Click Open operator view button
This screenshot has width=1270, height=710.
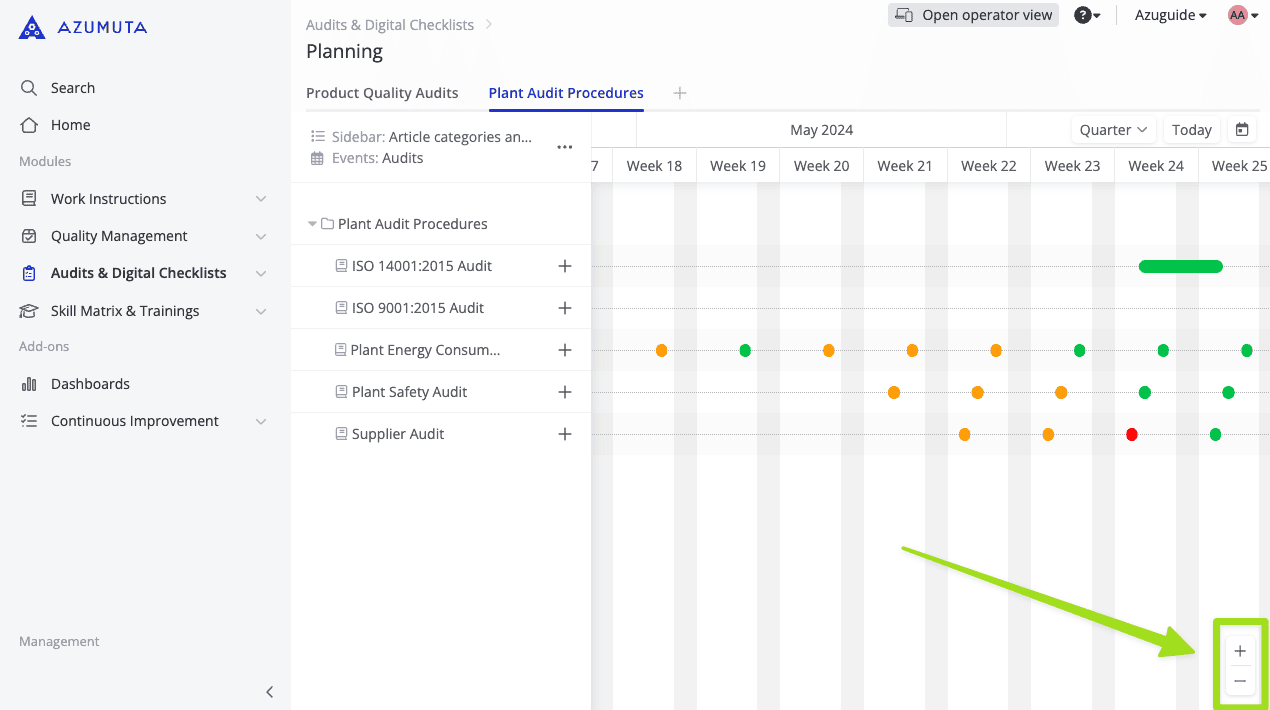coord(973,15)
